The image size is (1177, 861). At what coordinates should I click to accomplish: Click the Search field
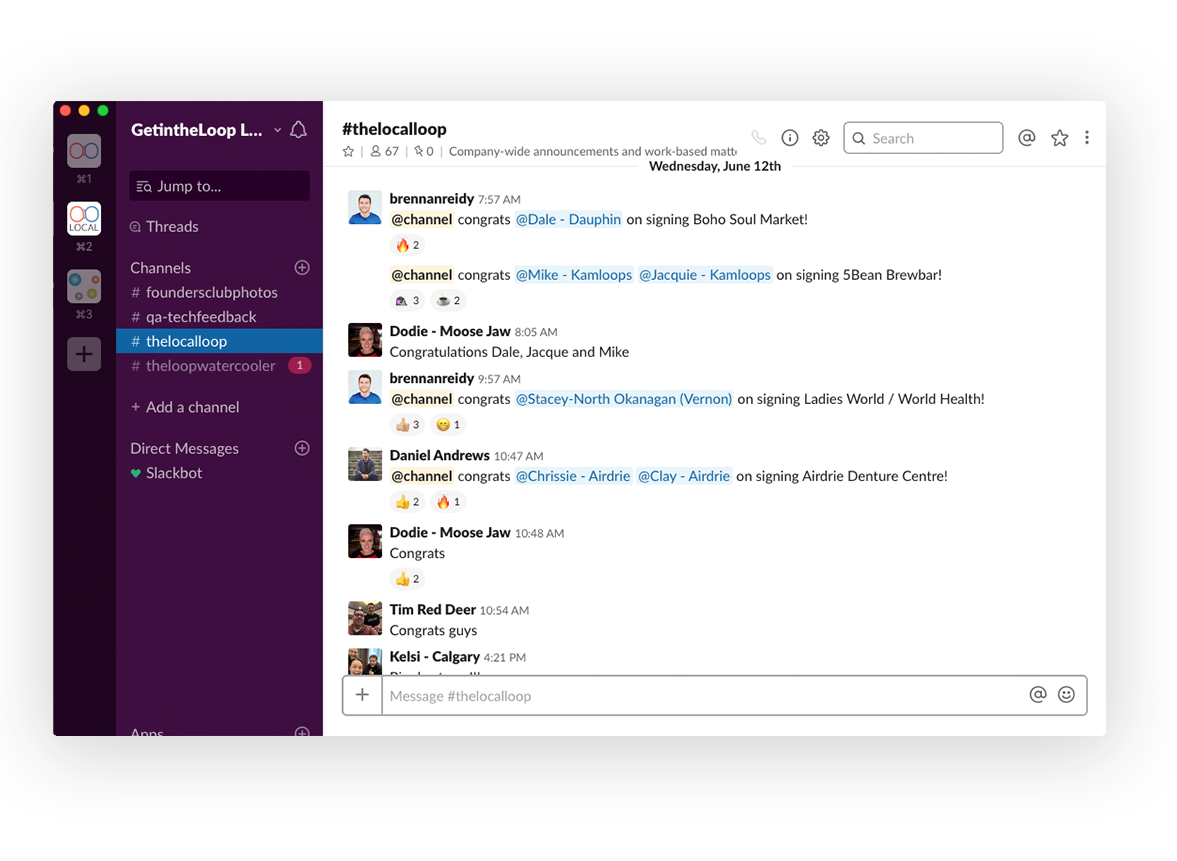923,138
